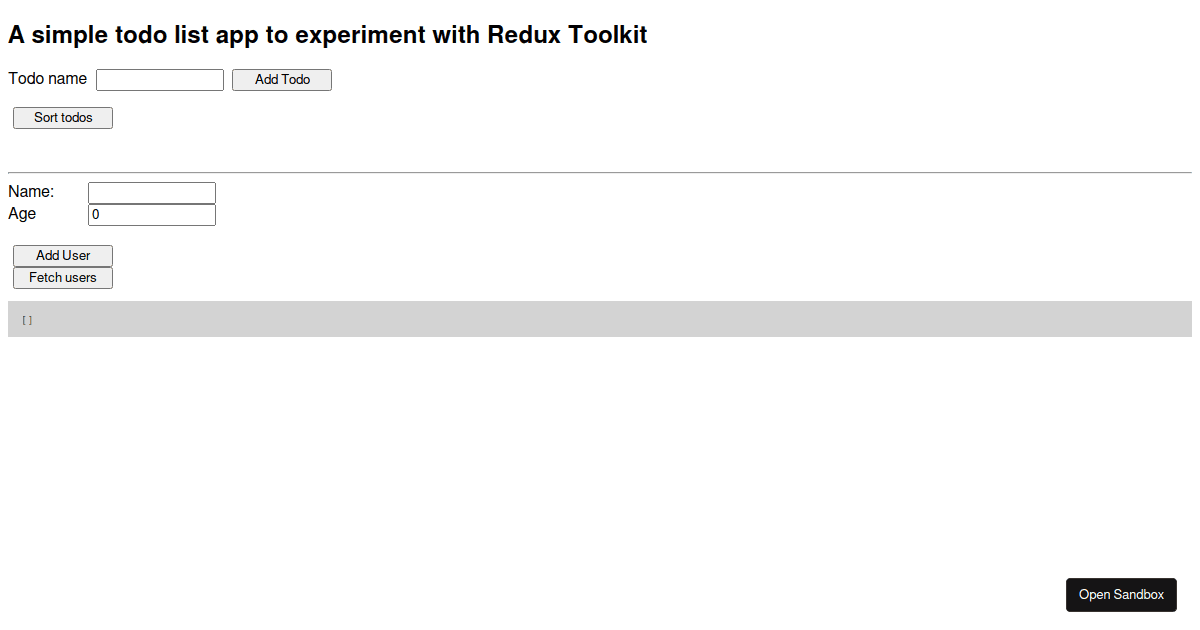This screenshot has height=630, width=1200.
Task: Click the empty array brackets text
Action: (x=27, y=320)
